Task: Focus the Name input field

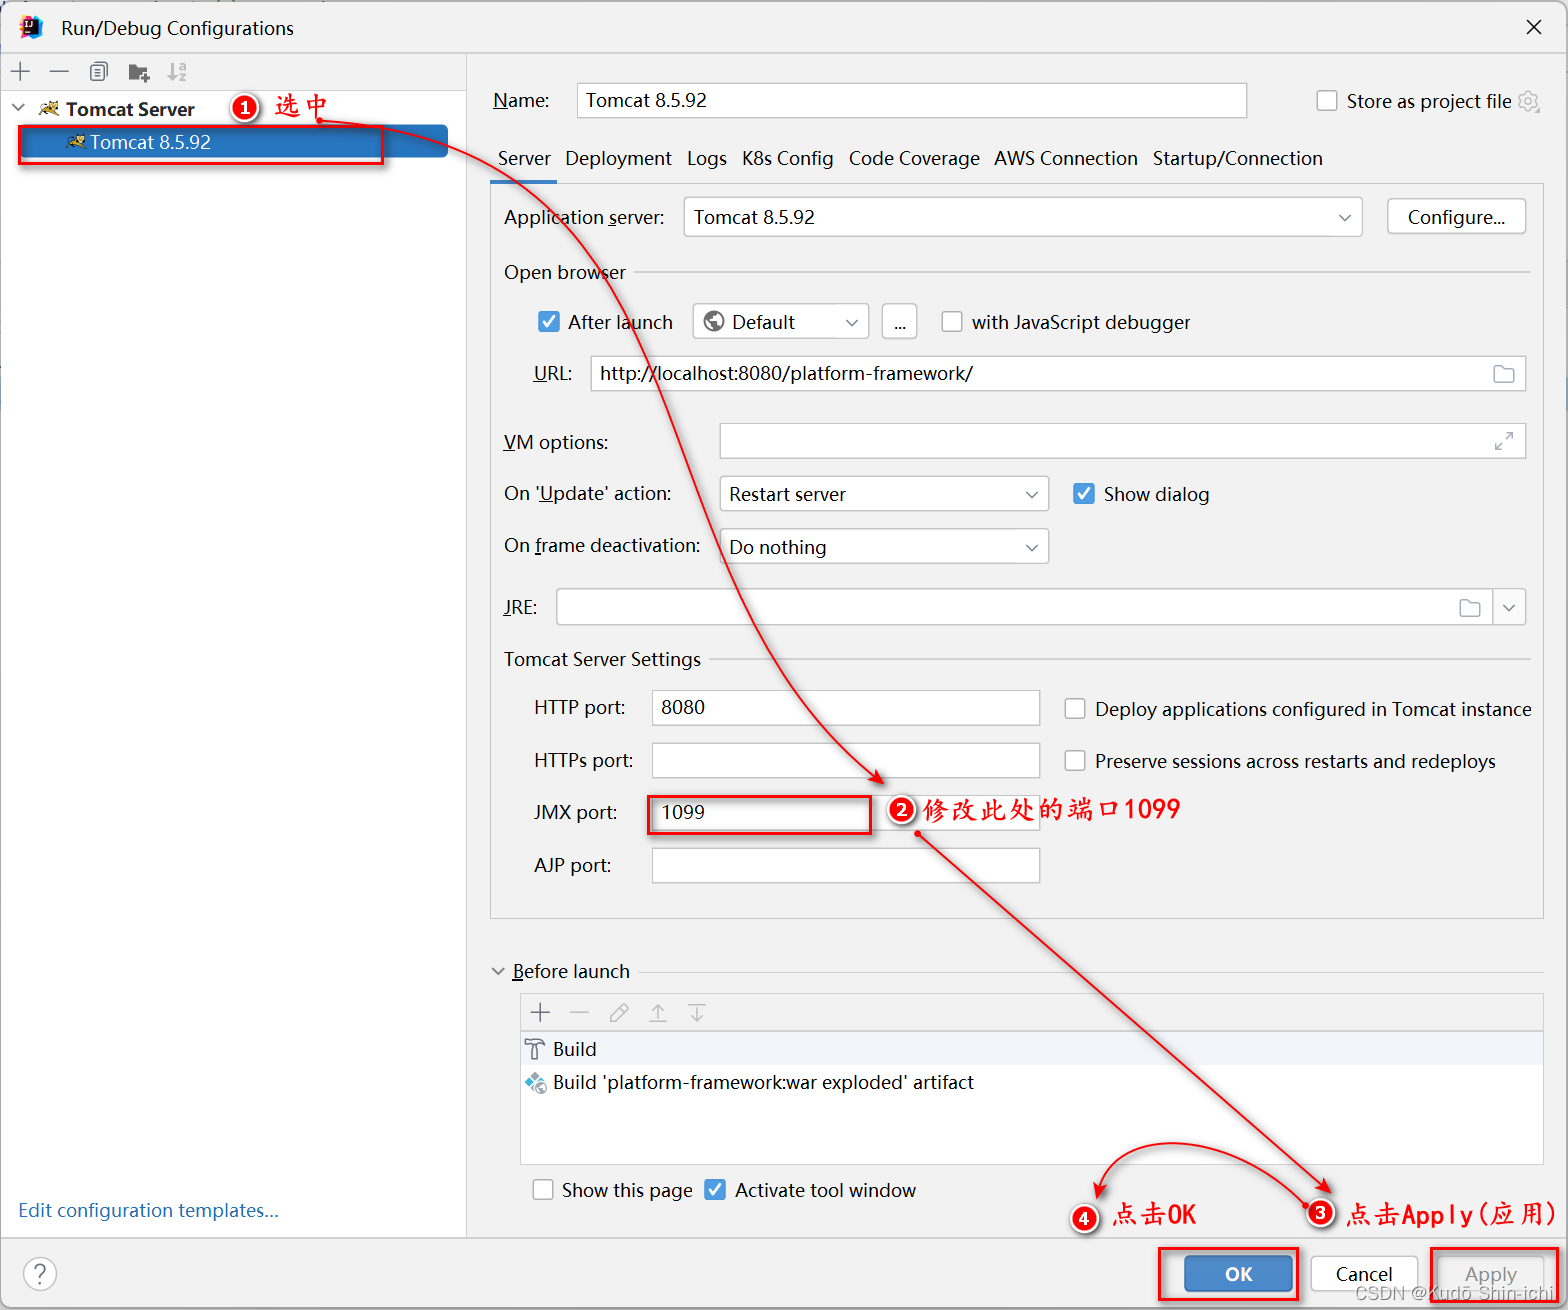Action: pyautogui.click(x=912, y=100)
